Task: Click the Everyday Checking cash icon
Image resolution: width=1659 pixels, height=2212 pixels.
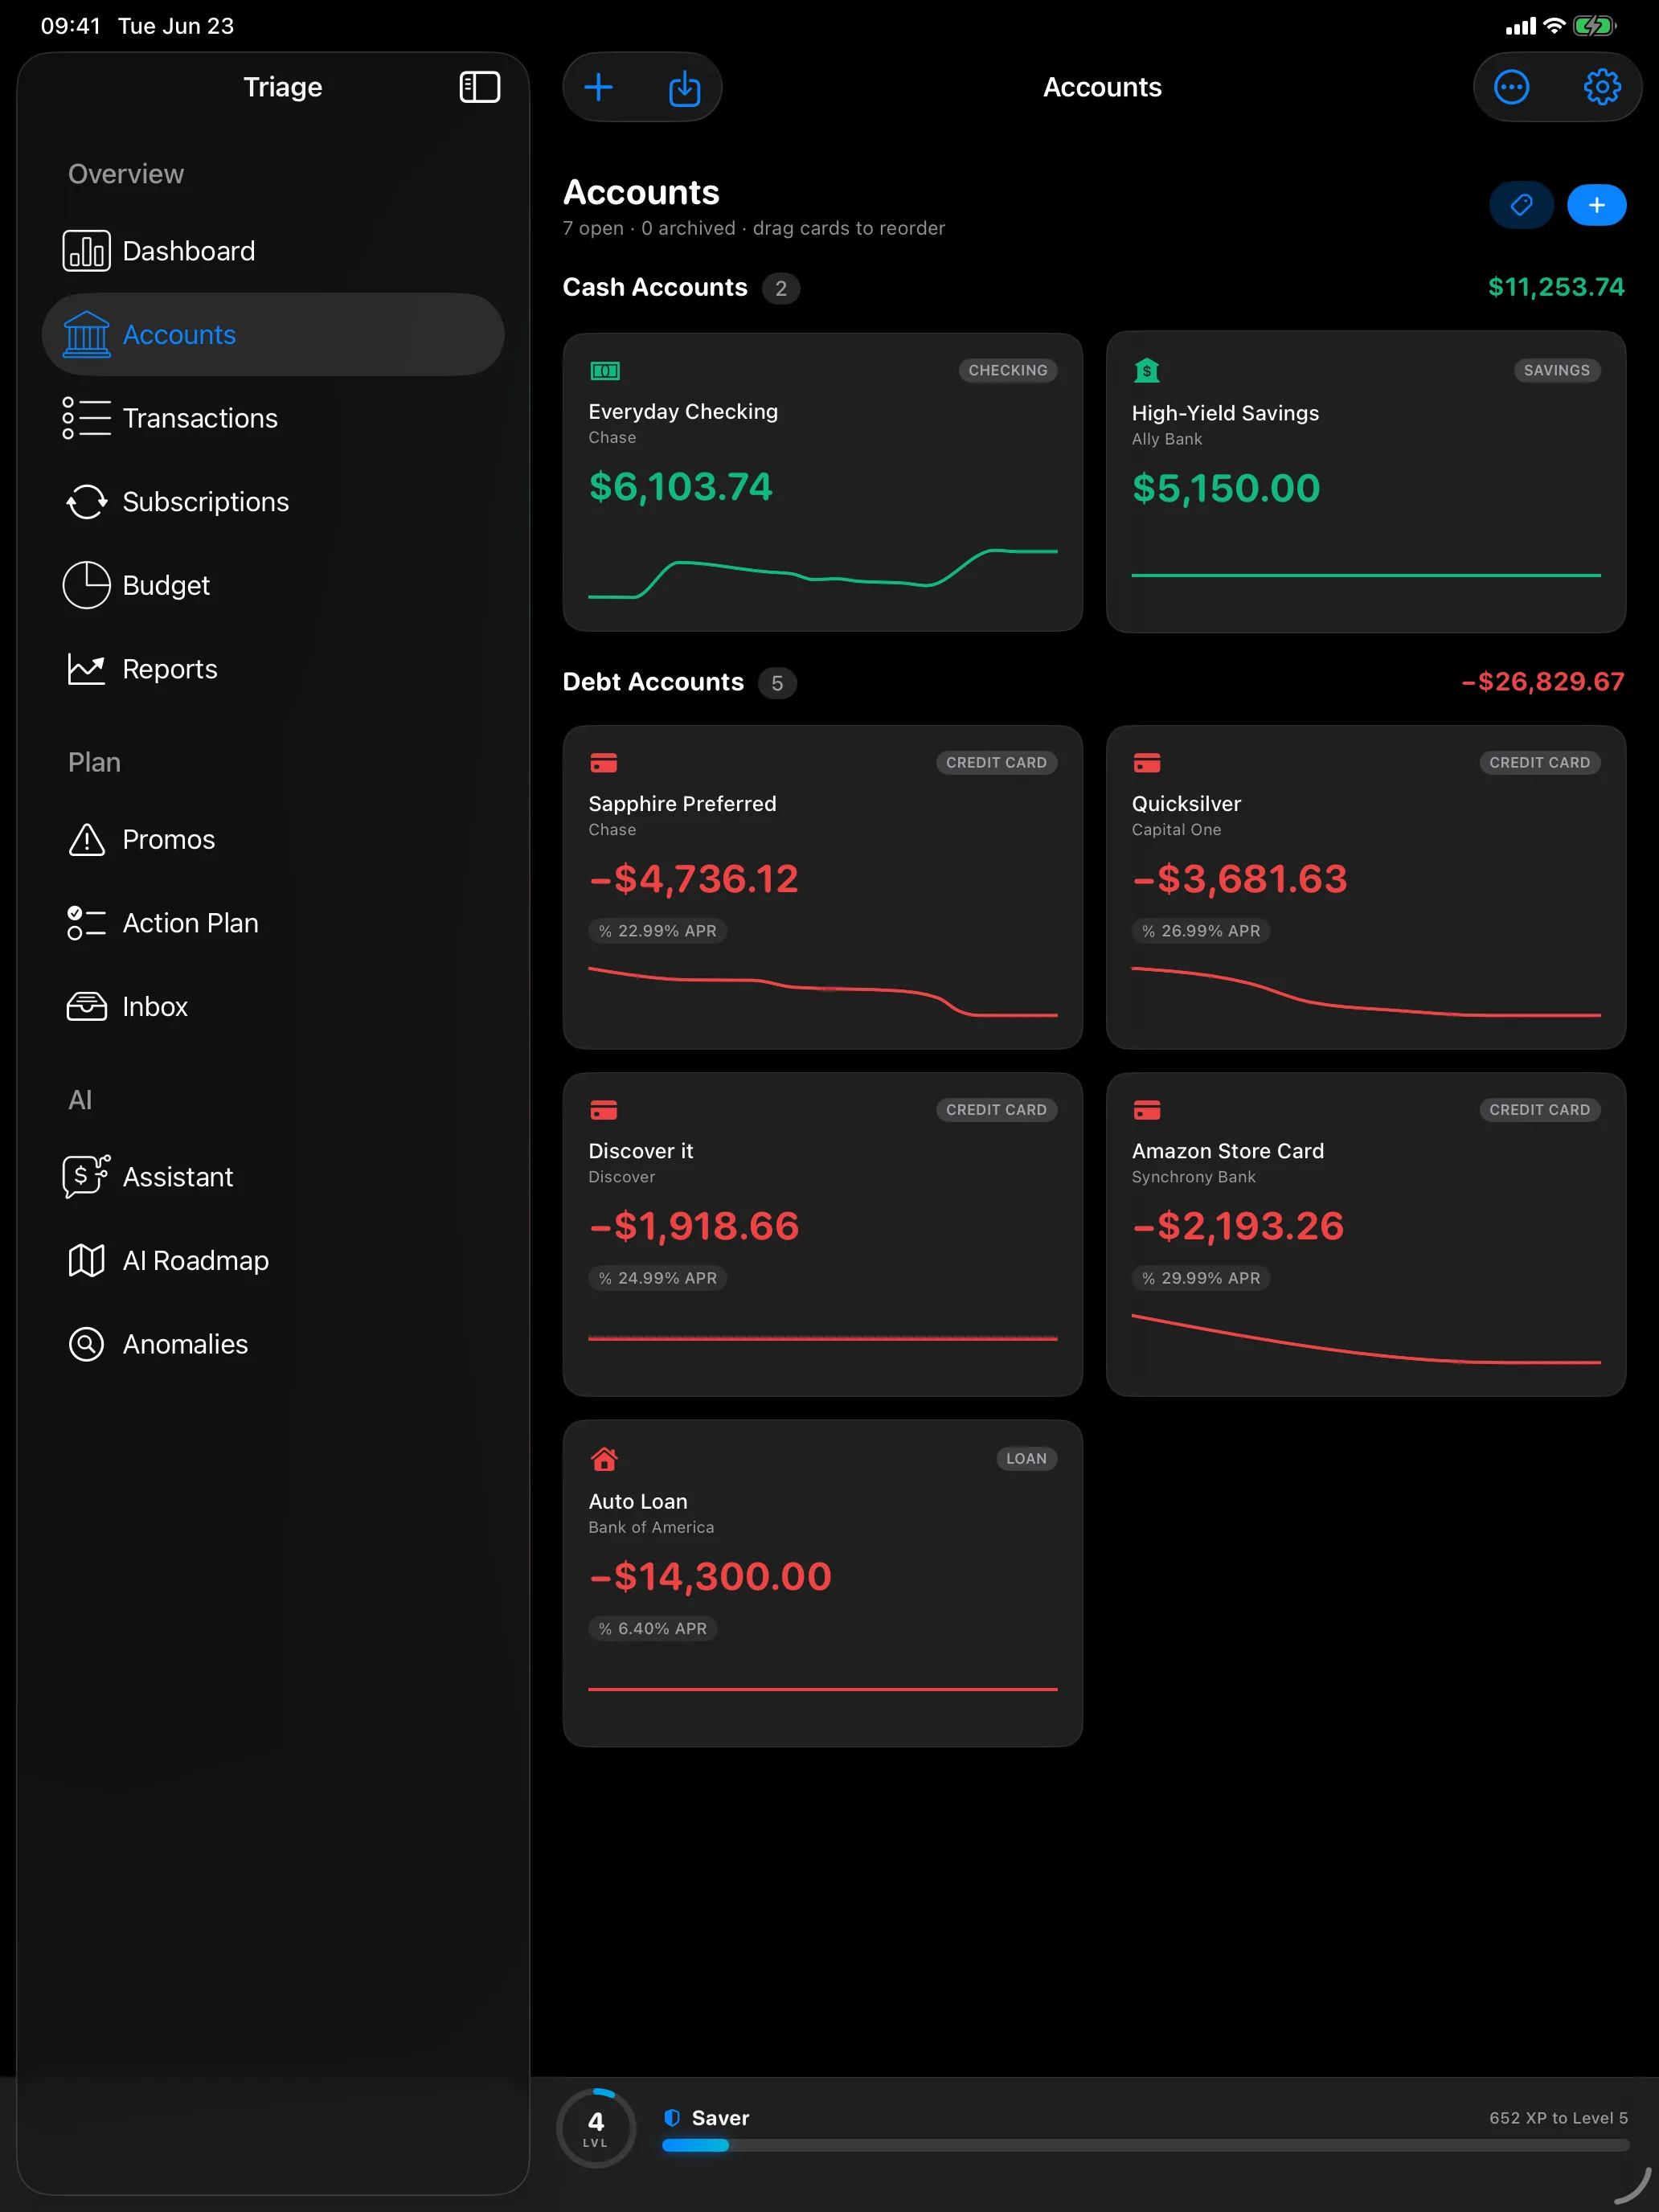Action: pos(605,371)
